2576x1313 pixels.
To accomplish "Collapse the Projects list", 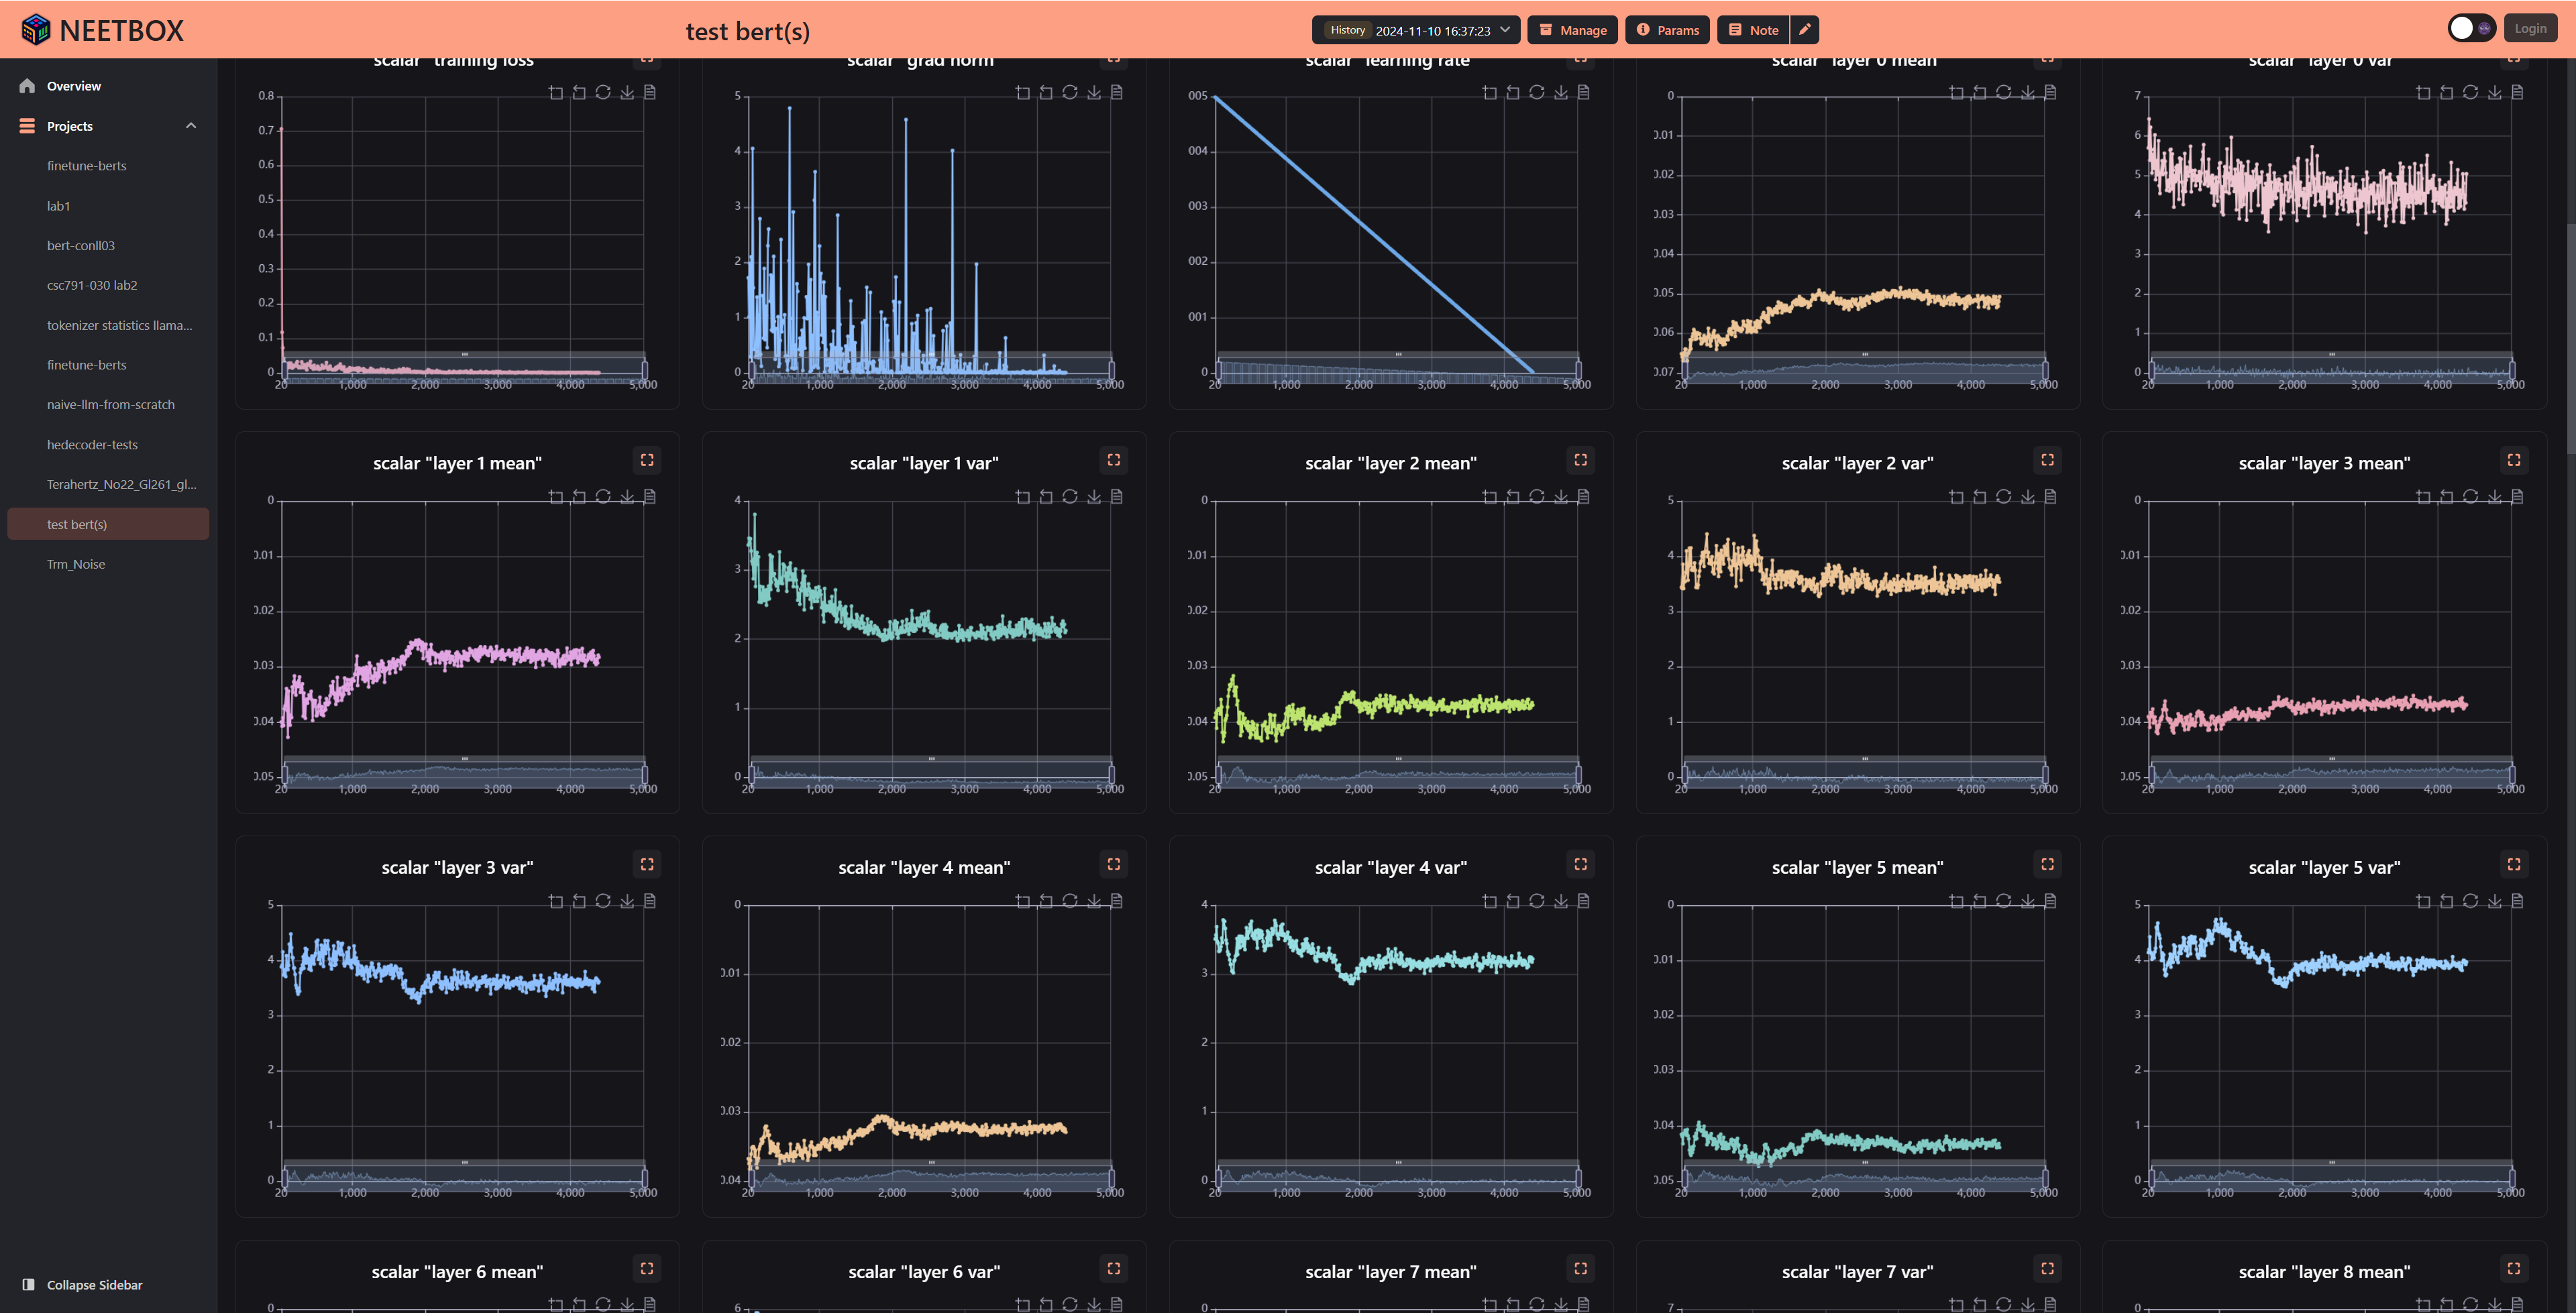I will [191, 126].
